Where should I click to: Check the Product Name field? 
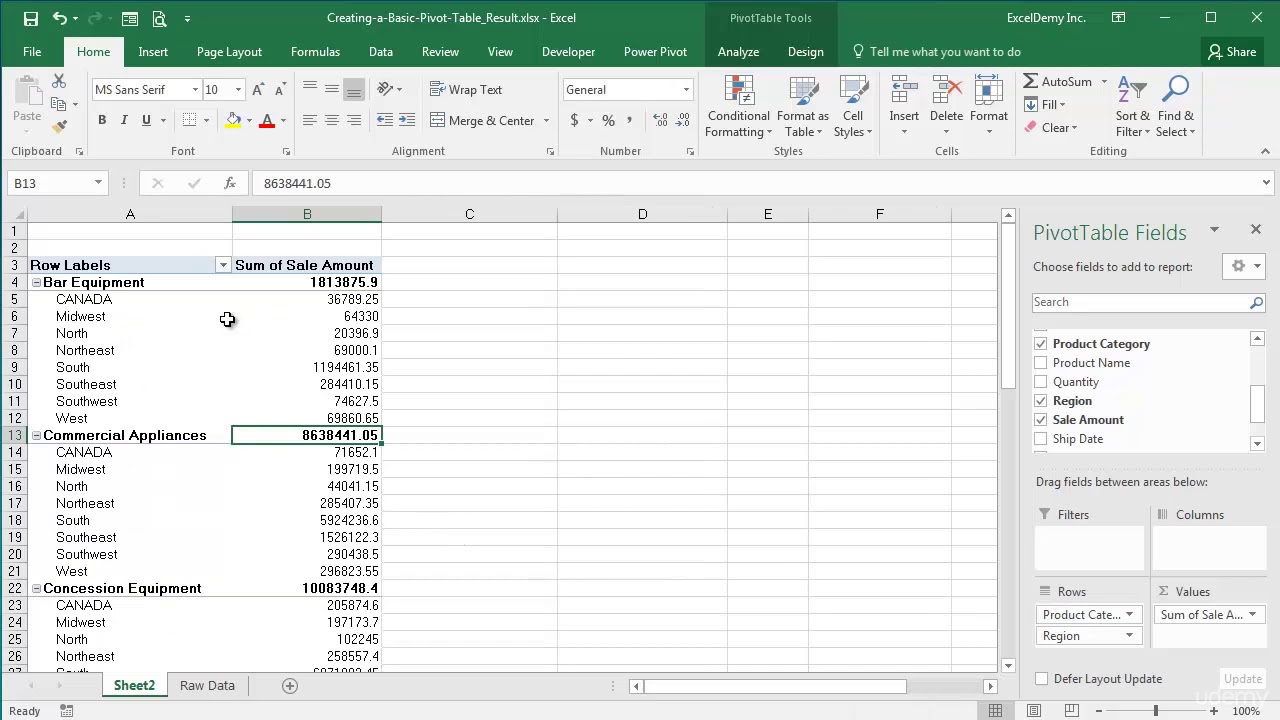pyautogui.click(x=1041, y=362)
